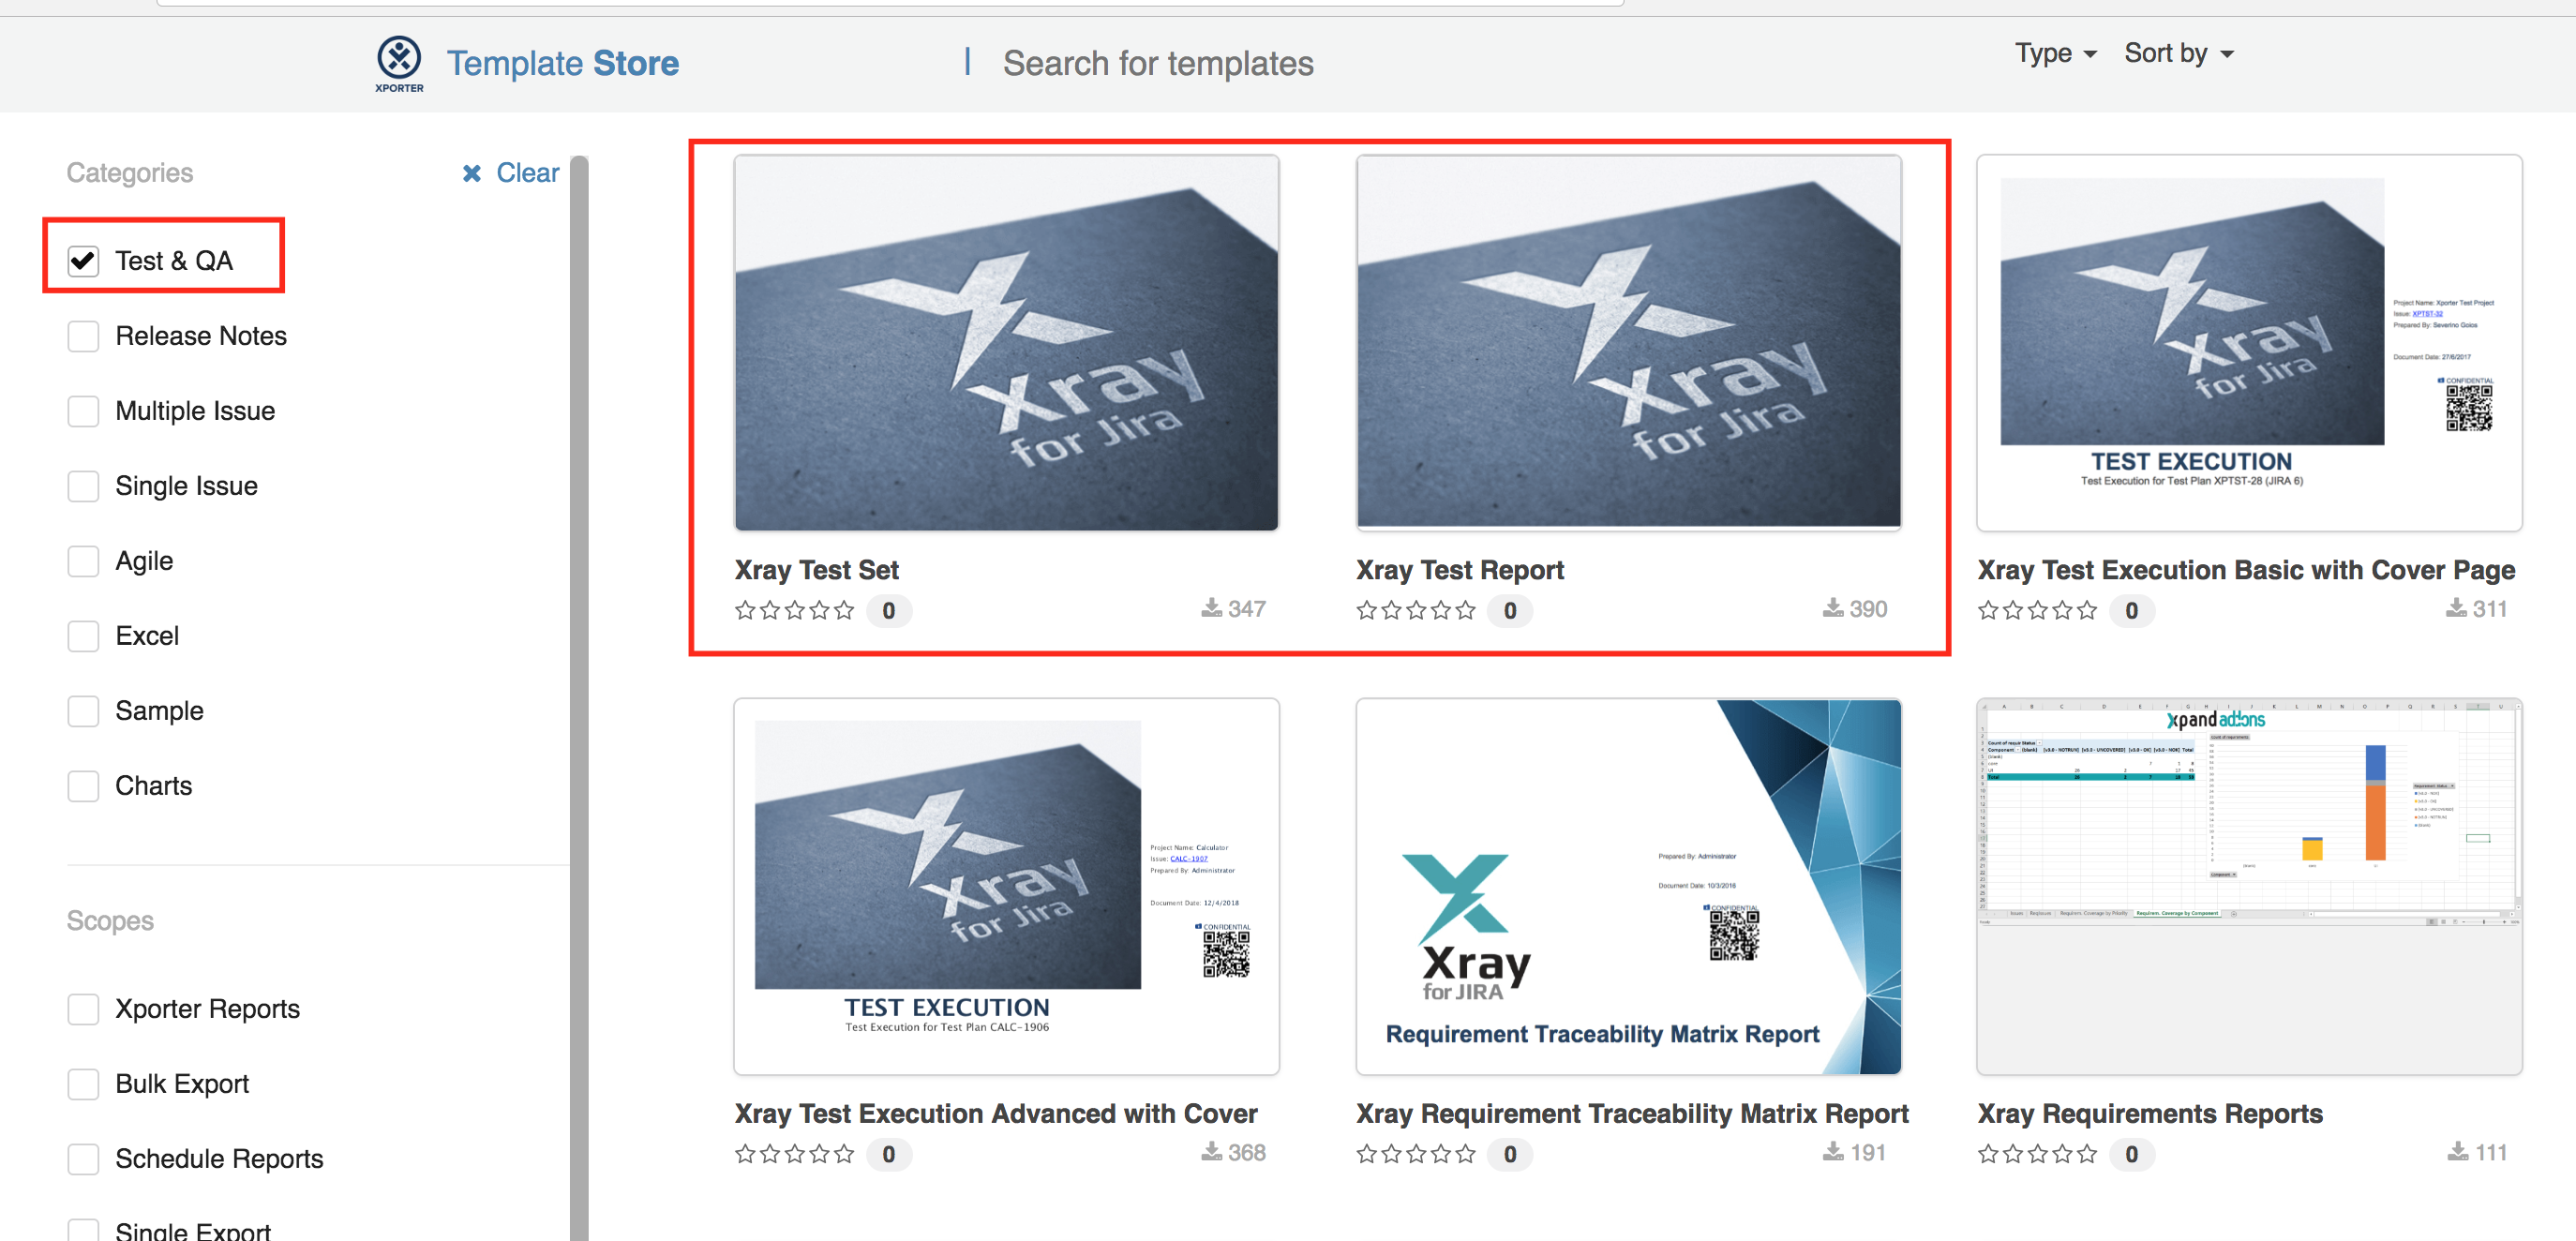Image resolution: width=2576 pixels, height=1241 pixels.
Task: Click the Xray Test Report thumbnail
Action: (1628, 342)
